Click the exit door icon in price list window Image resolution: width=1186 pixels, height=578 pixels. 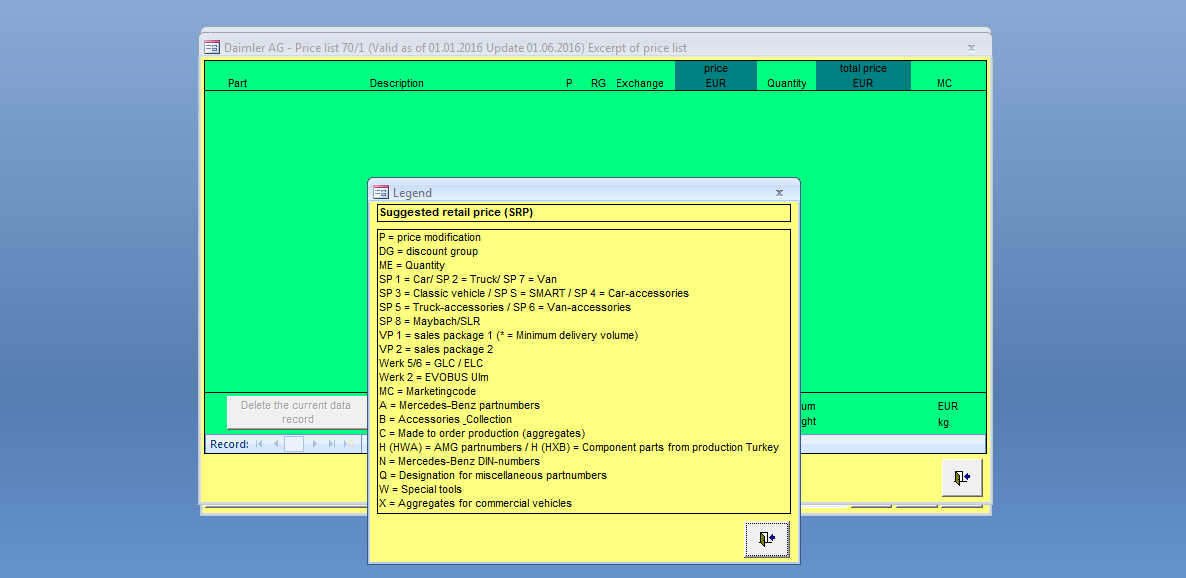click(962, 478)
